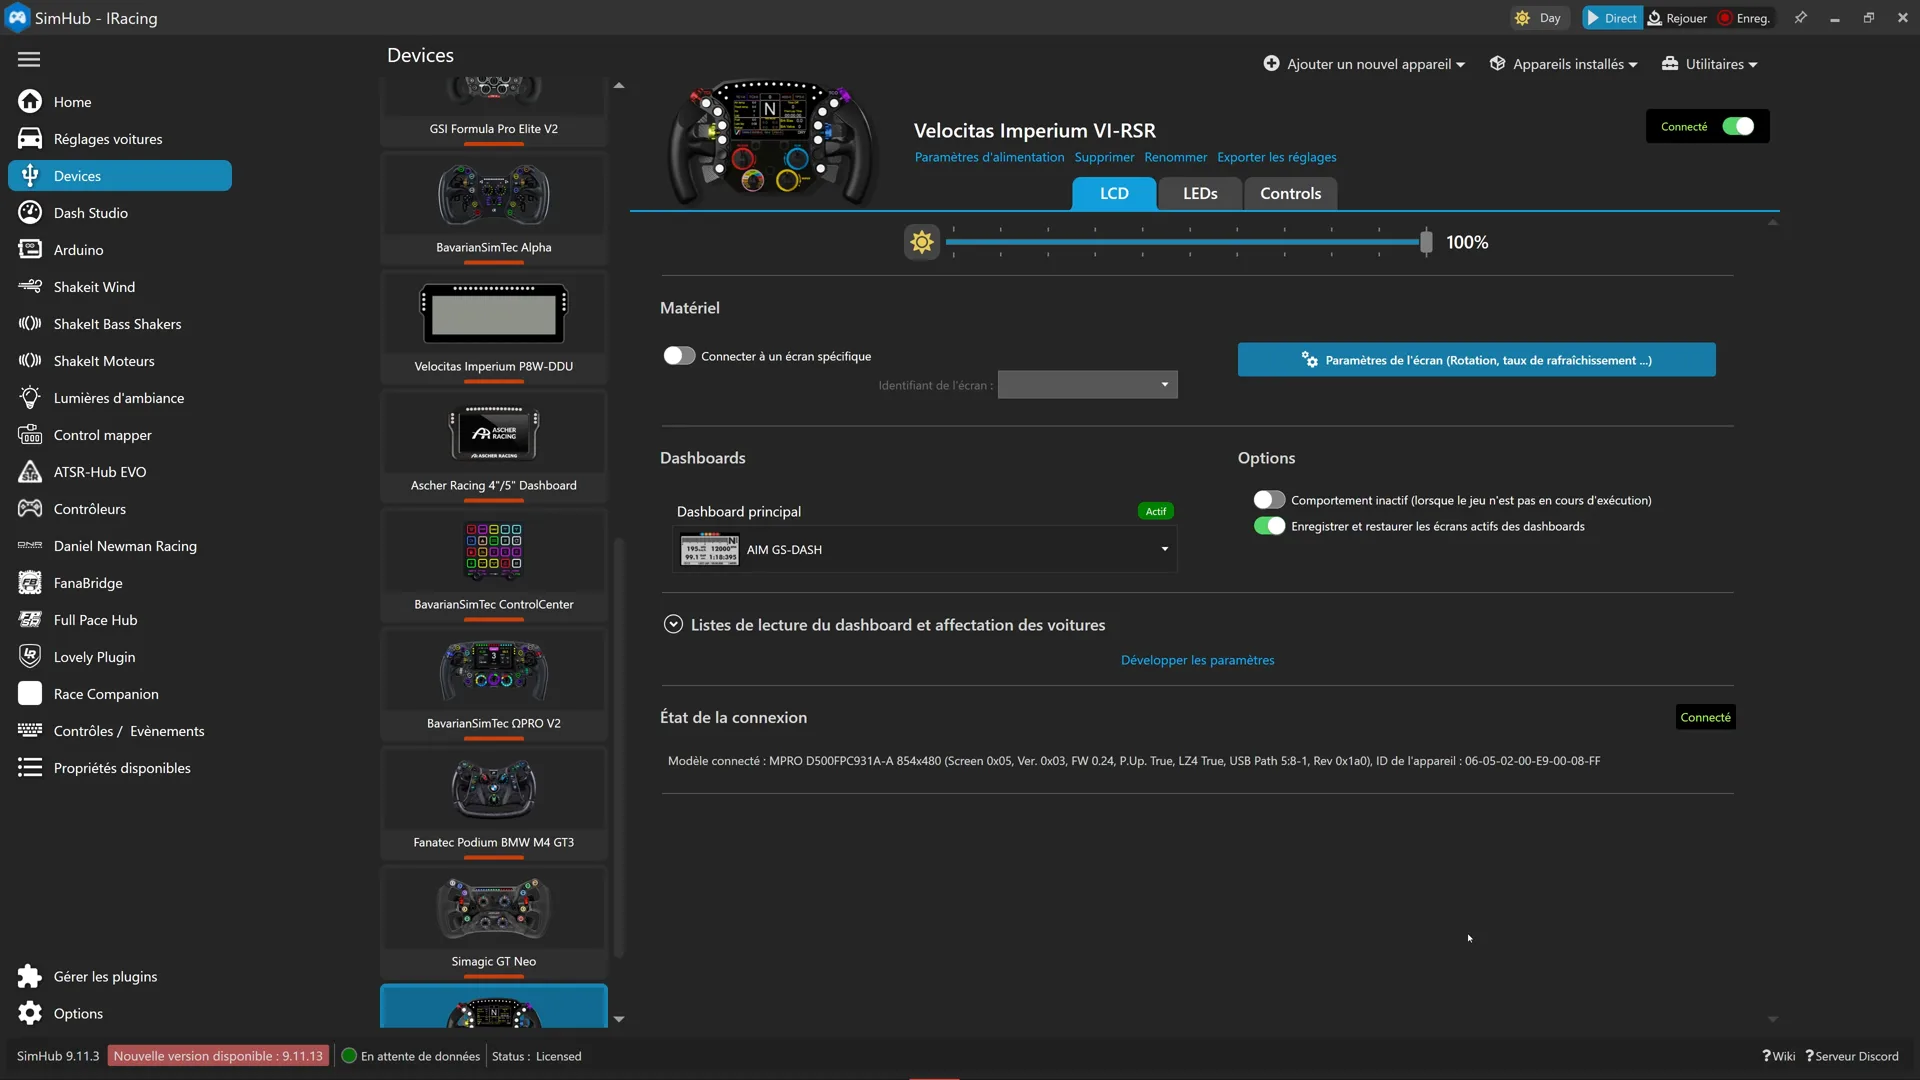This screenshot has width=1920, height=1080.
Task: Open Full Pace Hub icon
Action: pos(30,620)
